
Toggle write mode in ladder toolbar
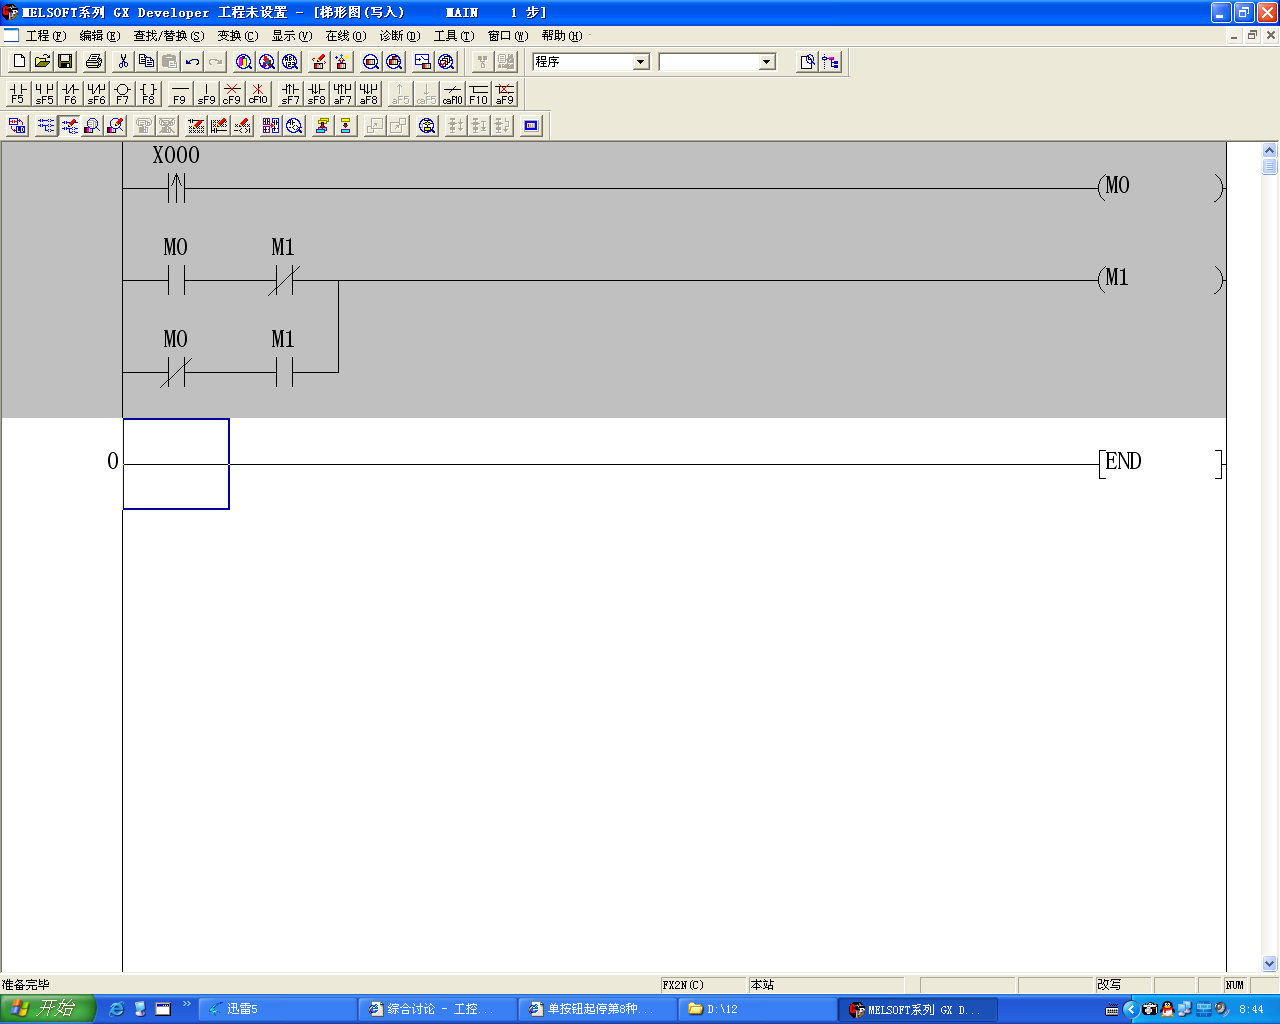(69, 126)
